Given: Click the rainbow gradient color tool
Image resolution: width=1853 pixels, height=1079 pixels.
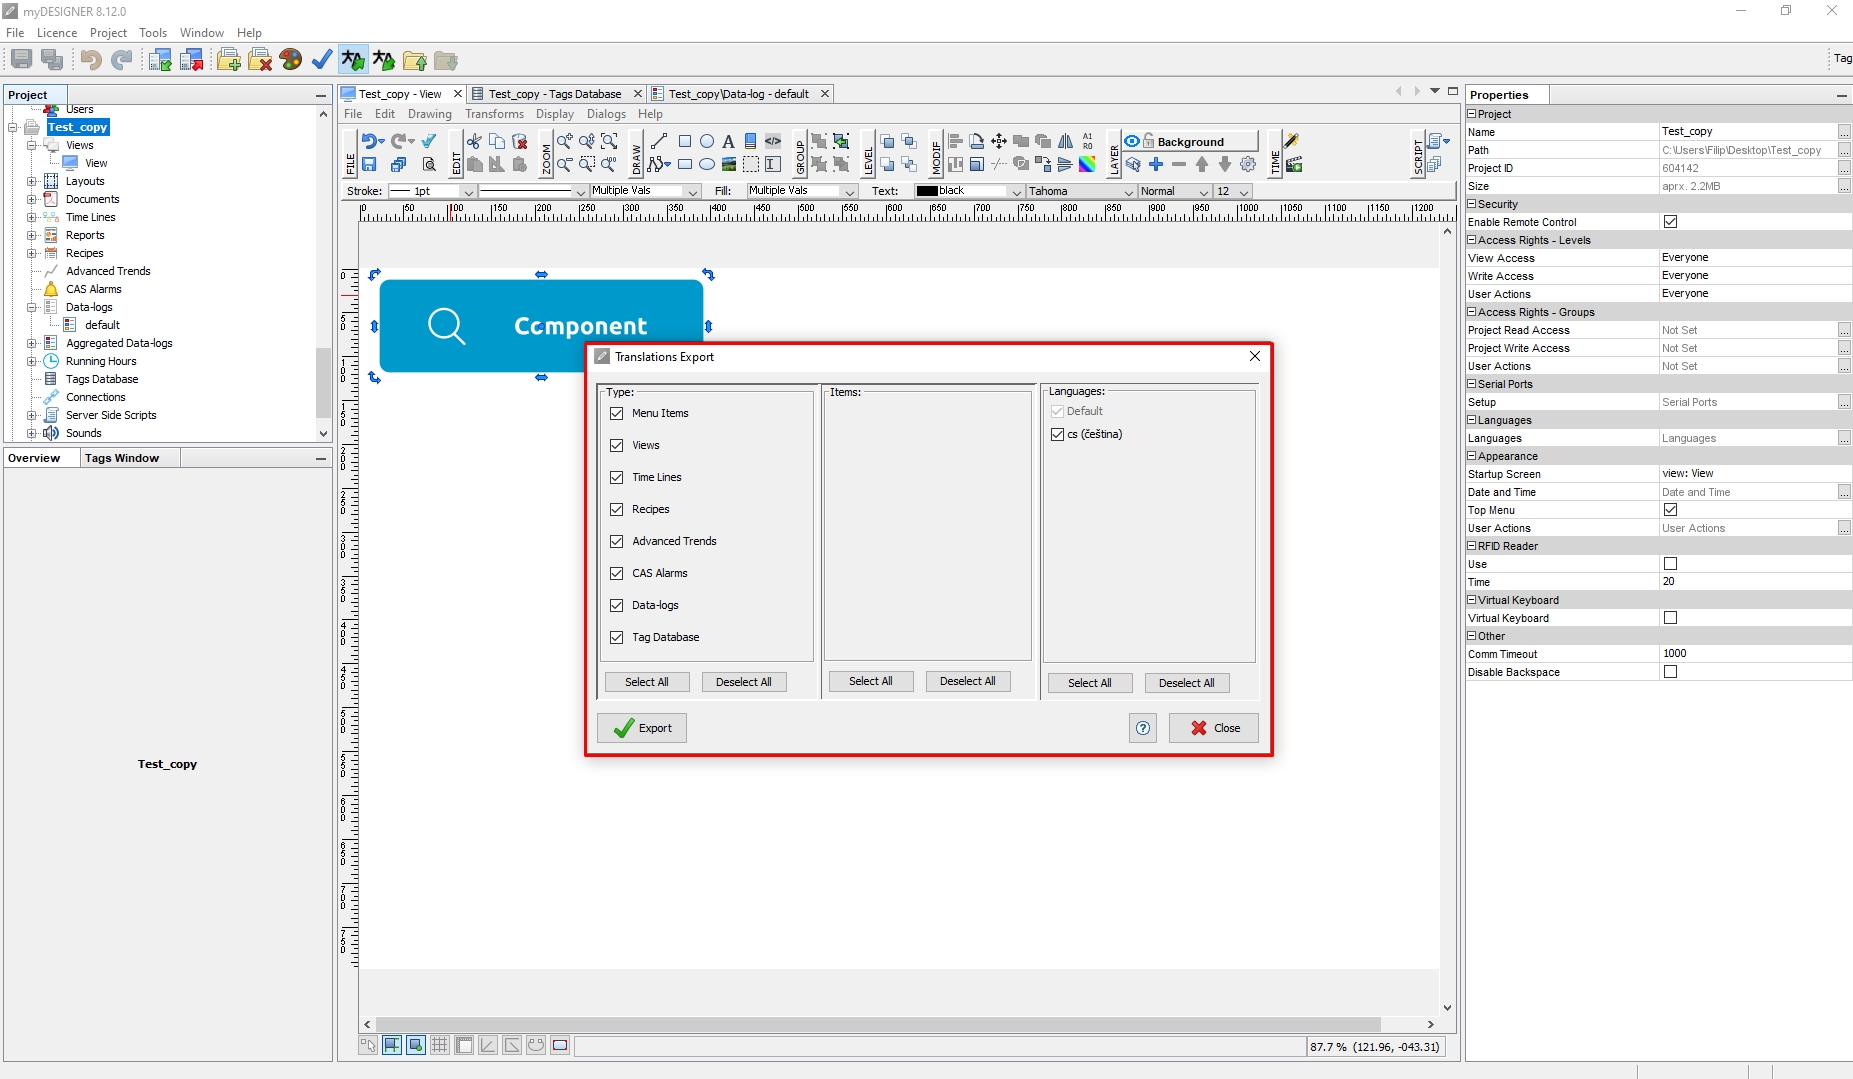Looking at the screenshot, I should coord(1087,164).
